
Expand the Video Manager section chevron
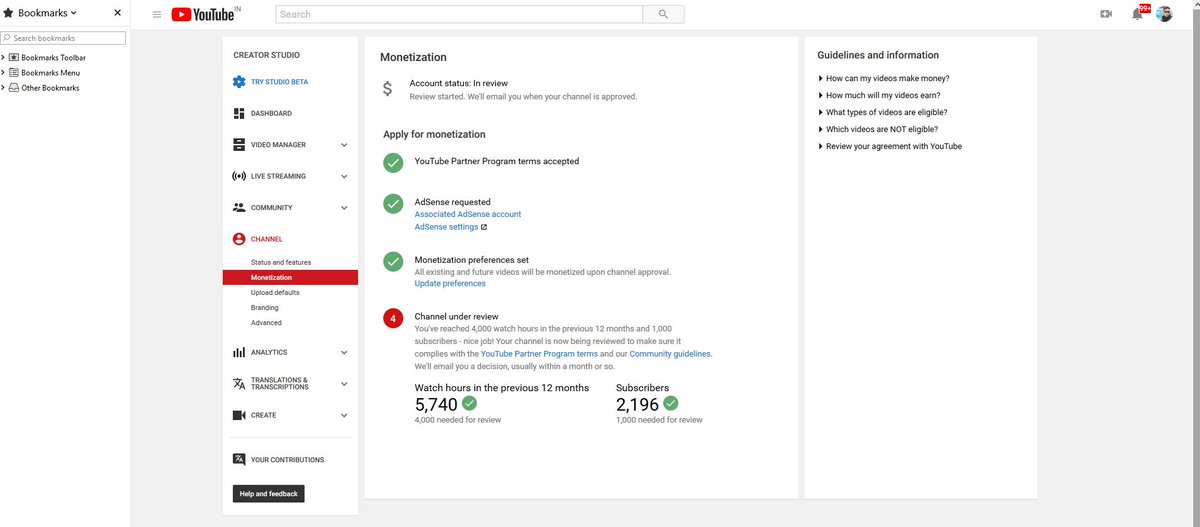[344, 145]
